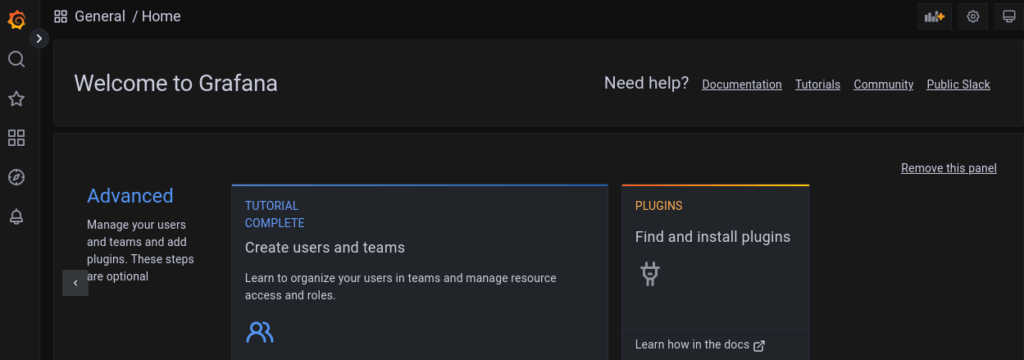This screenshot has width=1024, height=360.
Task: Open Starred dashboards from sidebar
Action: coord(16,99)
